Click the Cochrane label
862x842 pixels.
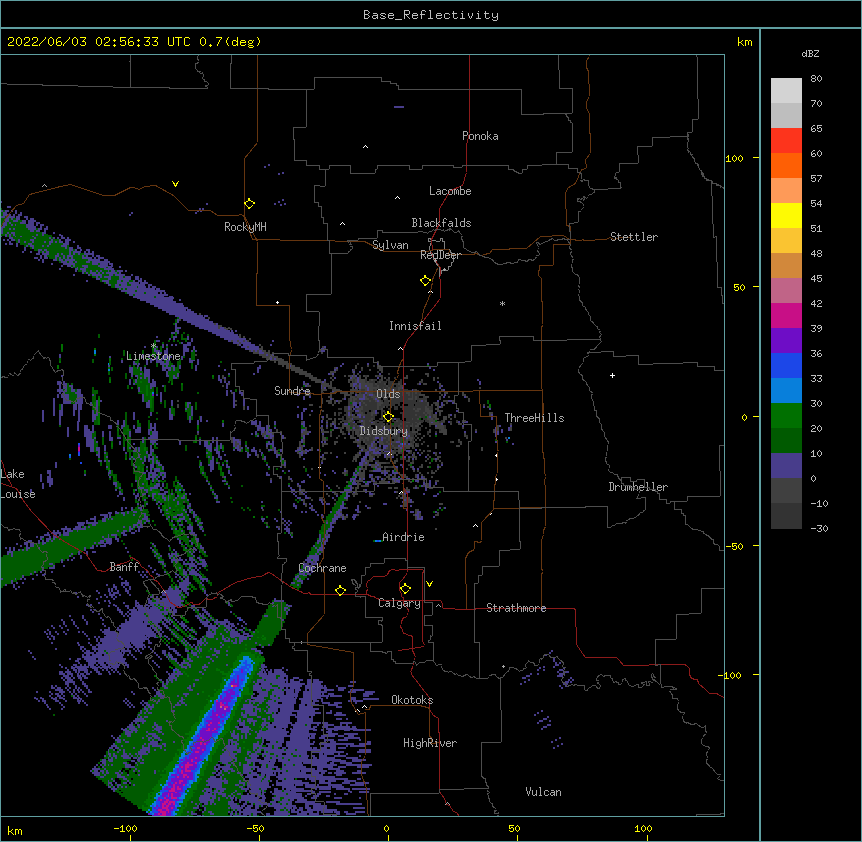coord(322,568)
